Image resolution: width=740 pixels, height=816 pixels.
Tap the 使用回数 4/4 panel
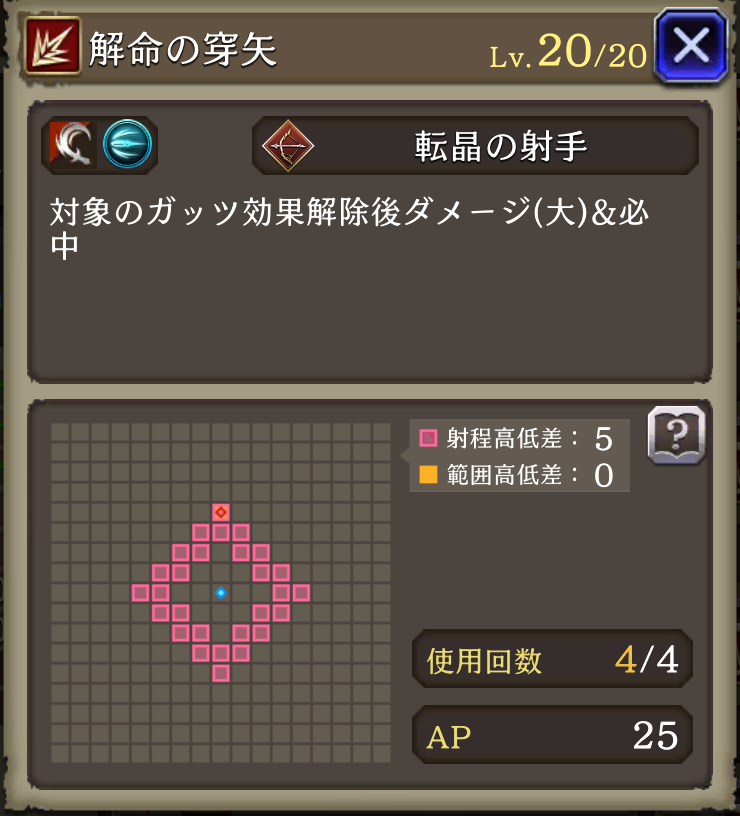click(552, 659)
